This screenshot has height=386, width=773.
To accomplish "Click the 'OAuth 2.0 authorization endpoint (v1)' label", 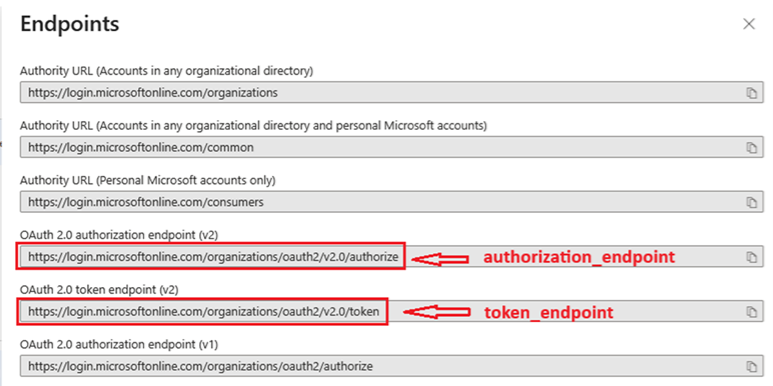I will [x=119, y=345].
